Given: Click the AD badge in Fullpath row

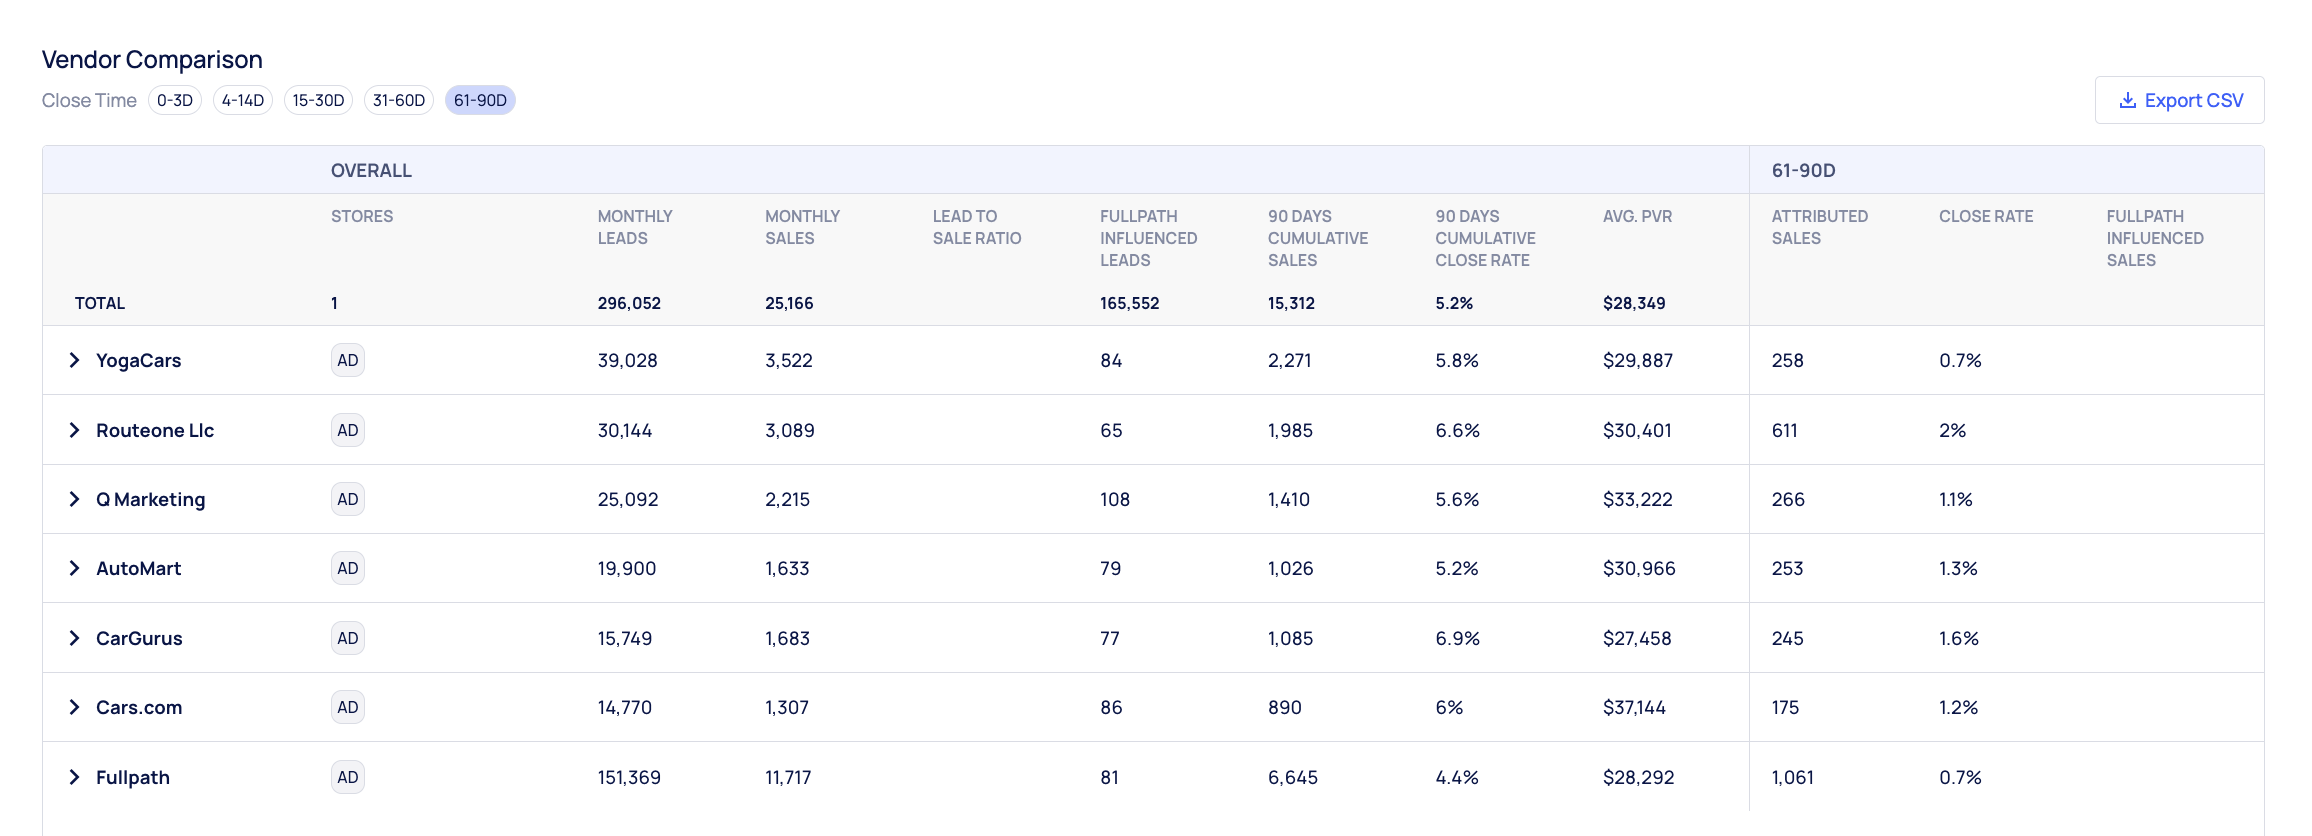Looking at the screenshot, I should click(348, 777).
